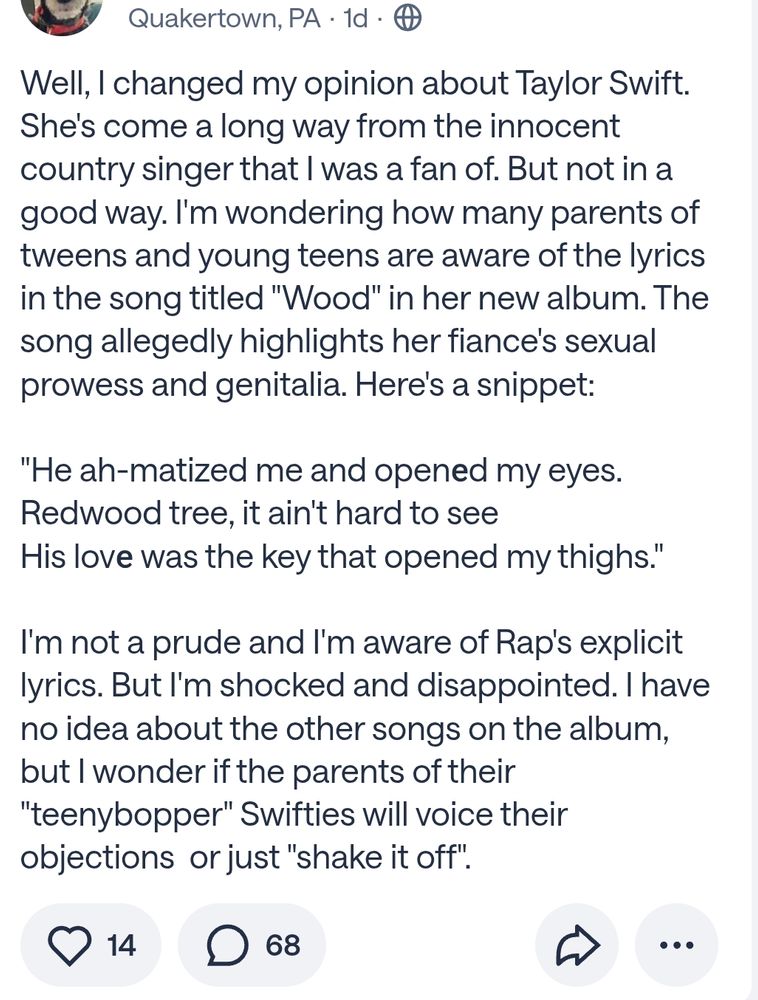Image resolution: width=758 pixels, height=1000 pixels.
Task: Open the Quakertown, PA location link
Action: (224, 18)
